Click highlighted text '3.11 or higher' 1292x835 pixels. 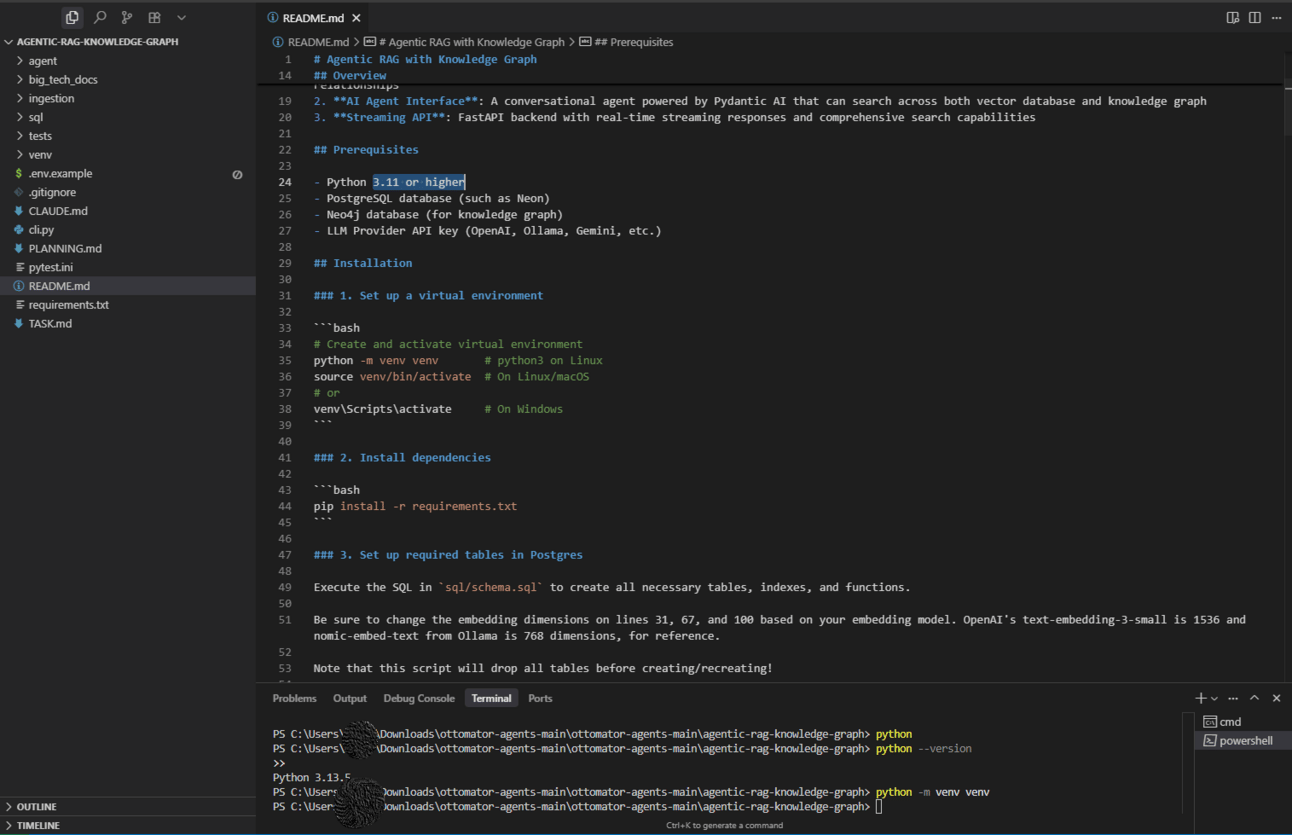point(419,182)
